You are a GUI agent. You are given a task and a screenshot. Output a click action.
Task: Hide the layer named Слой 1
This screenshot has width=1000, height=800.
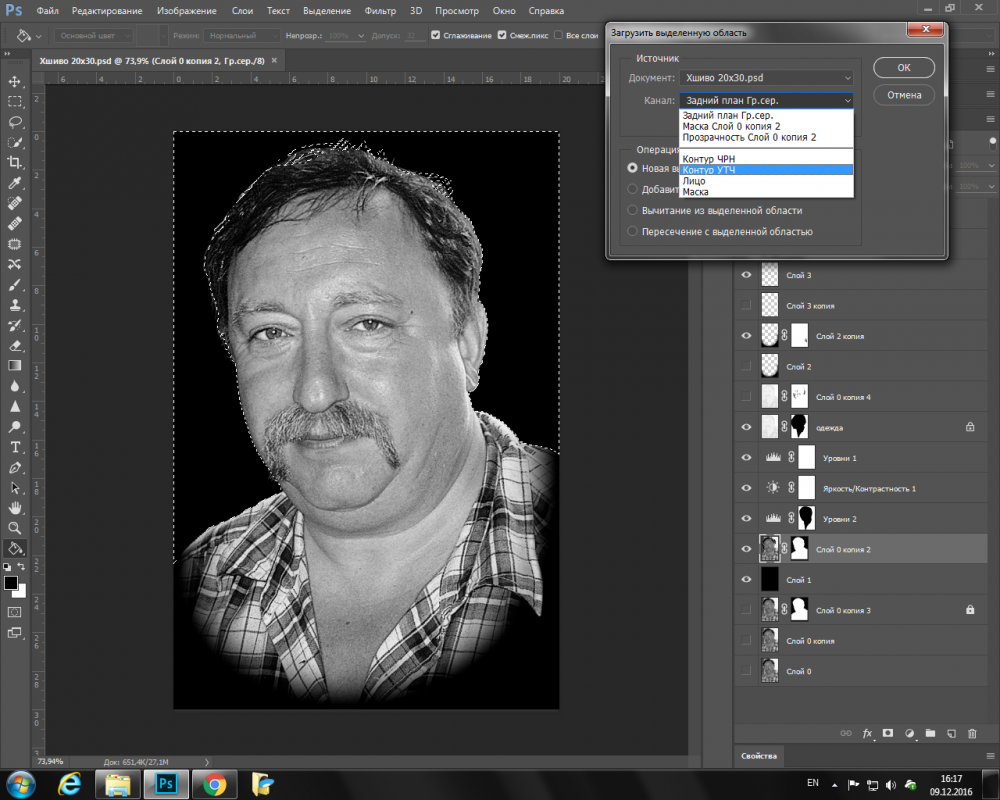point(746,580)
